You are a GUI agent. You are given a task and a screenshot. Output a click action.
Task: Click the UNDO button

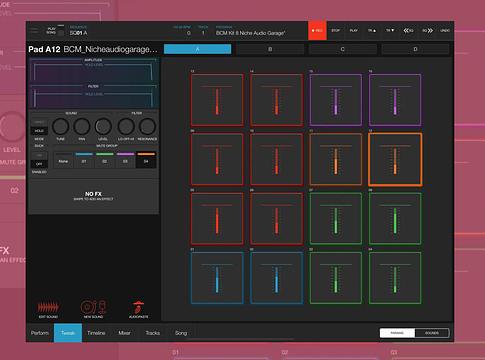[445, 30]
